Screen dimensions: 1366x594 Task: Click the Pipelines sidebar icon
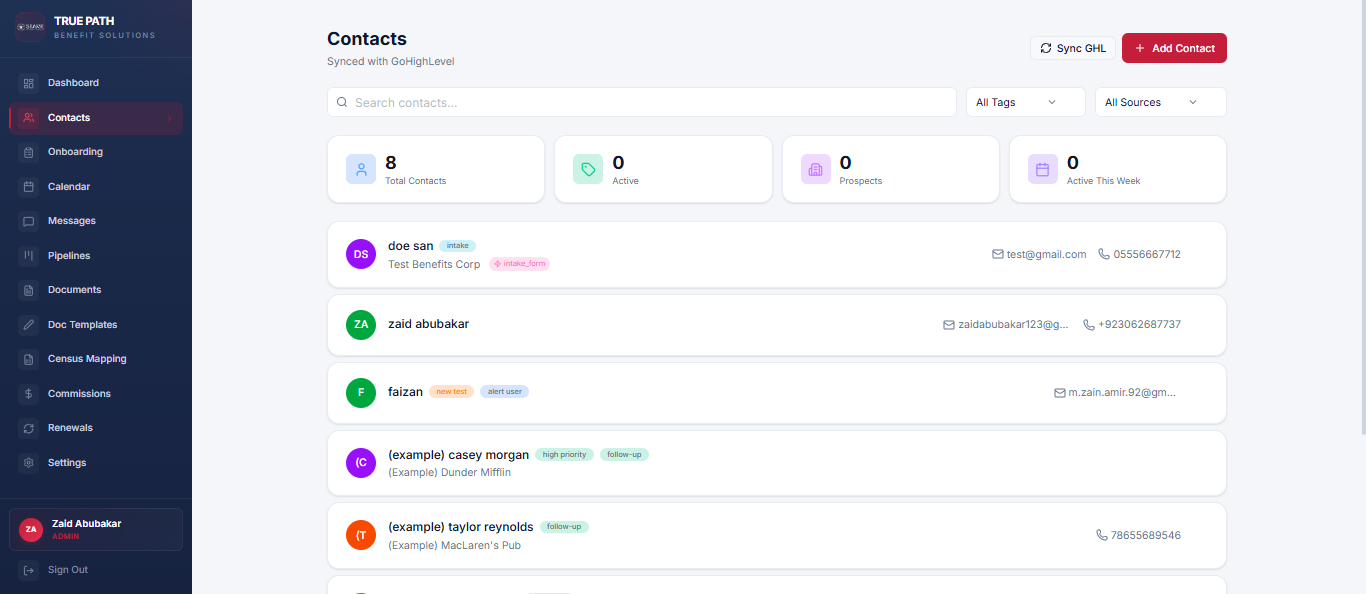click(31, 255)
